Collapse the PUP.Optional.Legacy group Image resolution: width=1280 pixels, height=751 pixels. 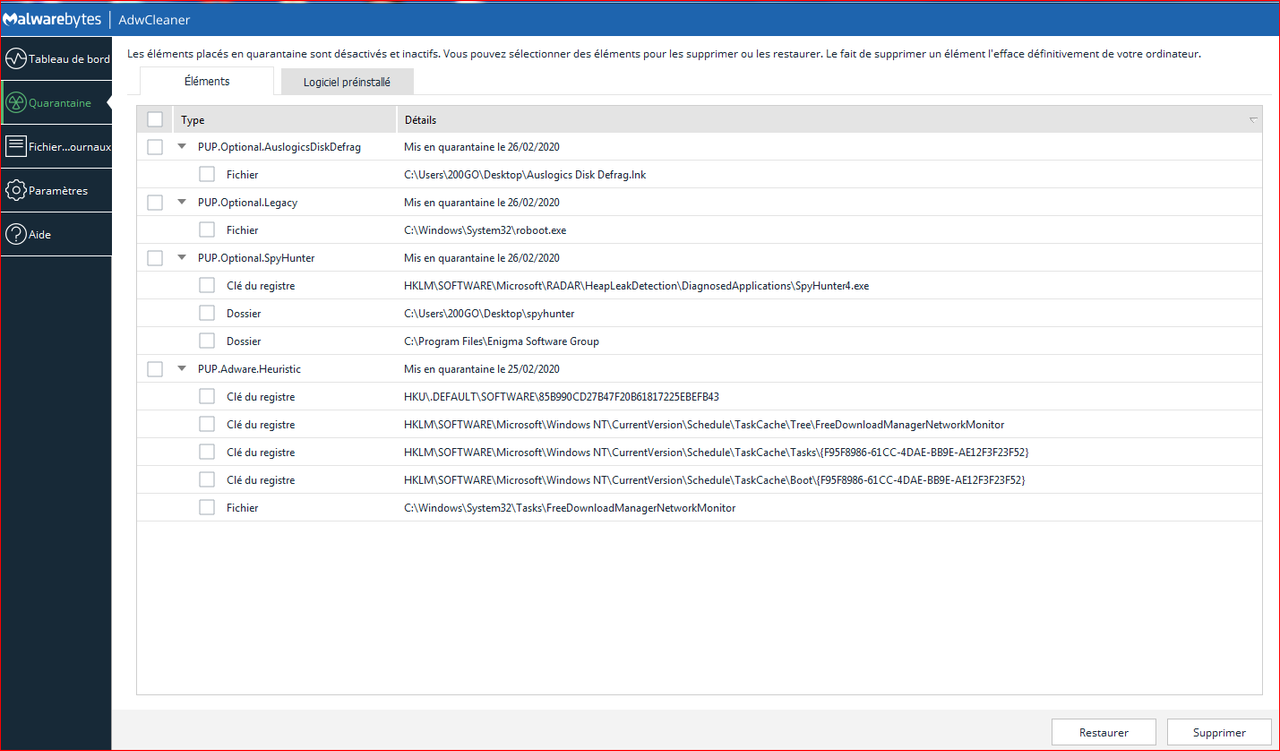(182, 202)
